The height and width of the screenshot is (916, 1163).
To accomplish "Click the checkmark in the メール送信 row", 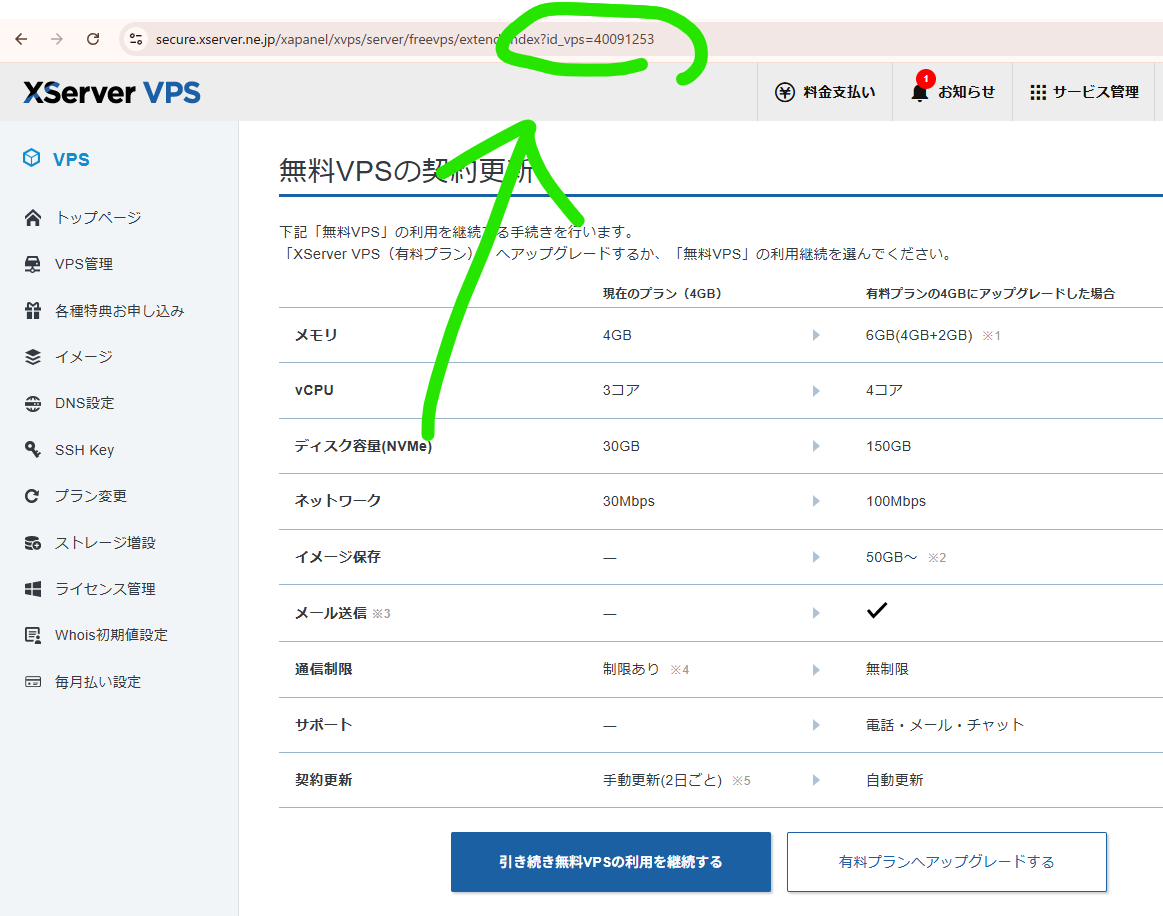I will (877, 610).
